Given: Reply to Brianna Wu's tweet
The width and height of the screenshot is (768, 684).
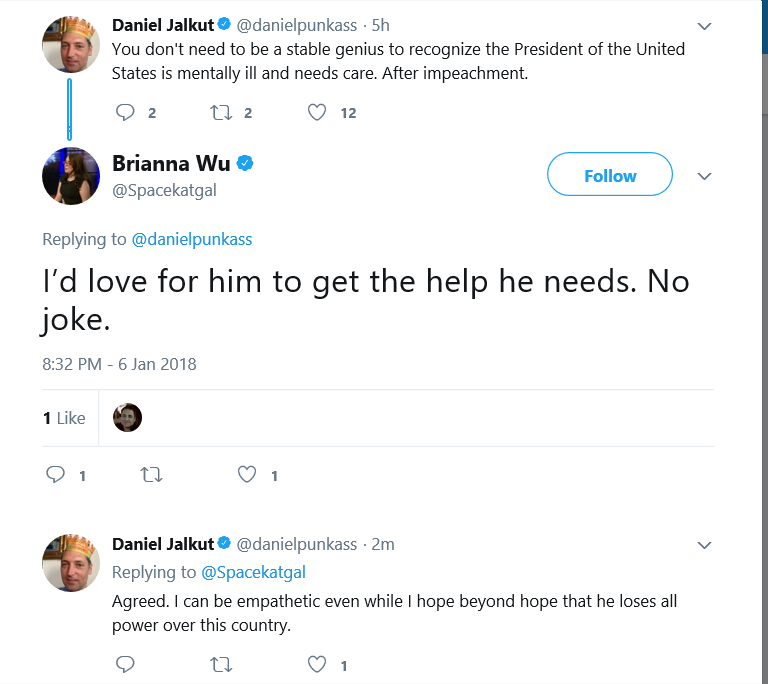Looking at the screenshot, I should pyautogui.click(x=55, y=475).
